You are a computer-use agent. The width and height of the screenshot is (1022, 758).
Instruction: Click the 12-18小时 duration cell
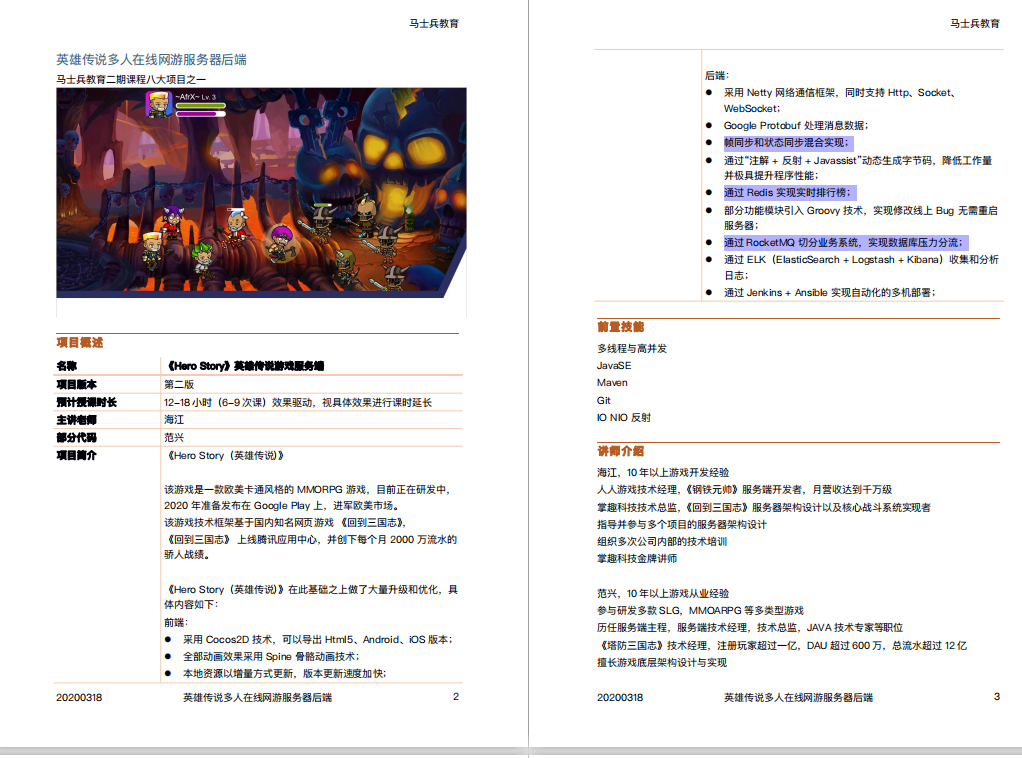(x=298, y=402)
